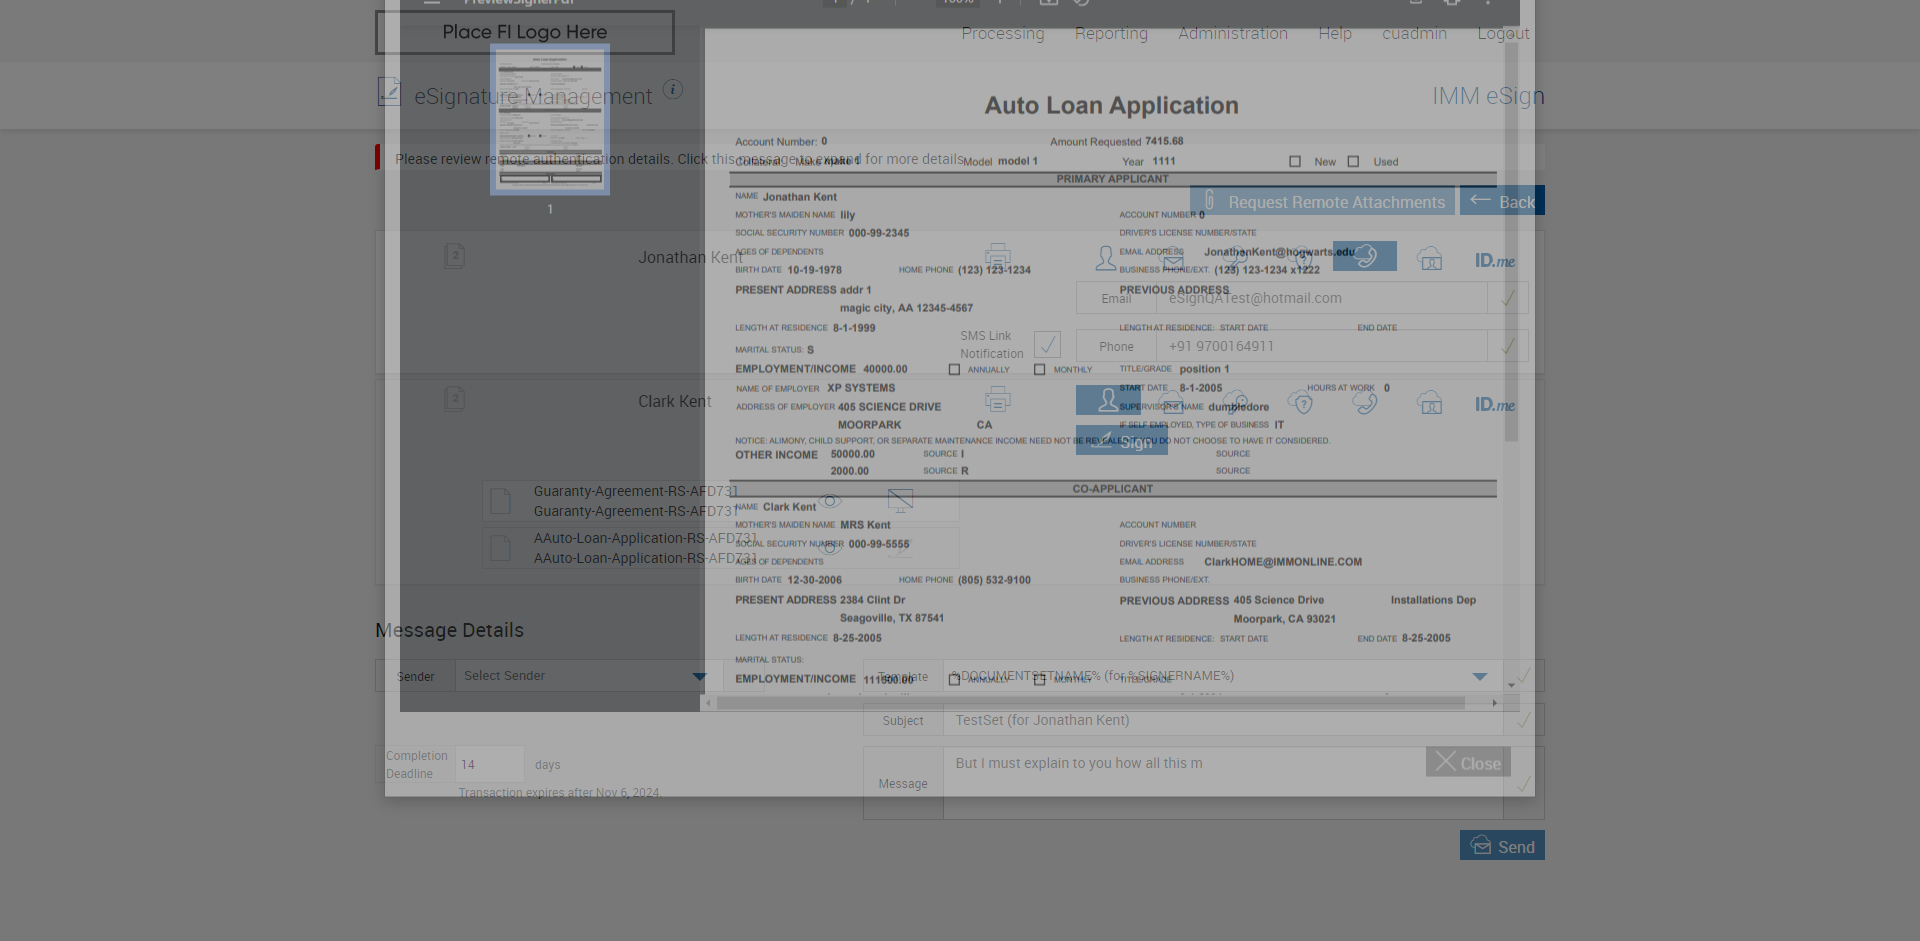Toggle the SMS Link Notification checkbox
This screenshot has height=941, width=1920.
(1047, 345)
